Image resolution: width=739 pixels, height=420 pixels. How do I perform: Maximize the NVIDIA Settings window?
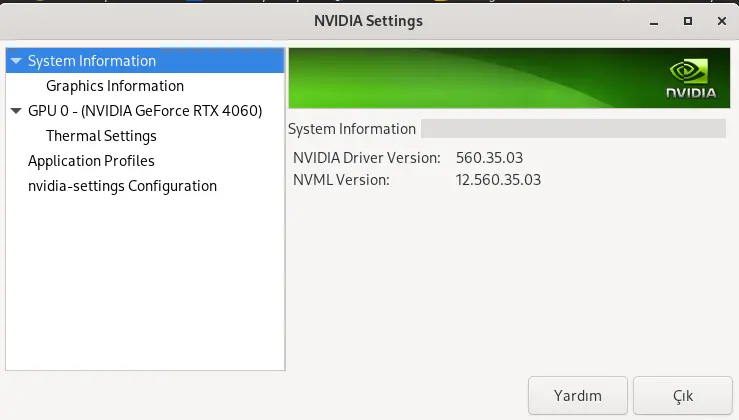point(688,21)
